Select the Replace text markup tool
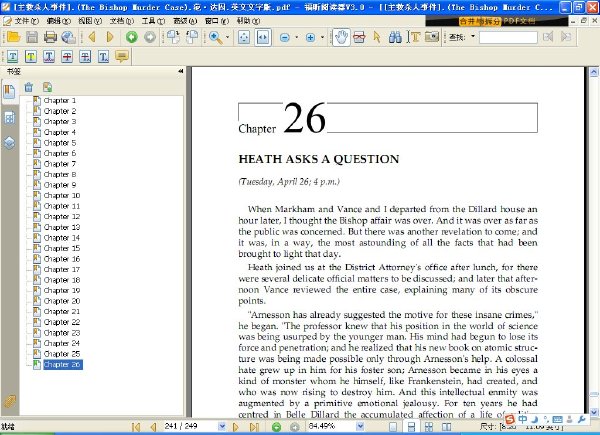The image size is (600, 435). 85,57
